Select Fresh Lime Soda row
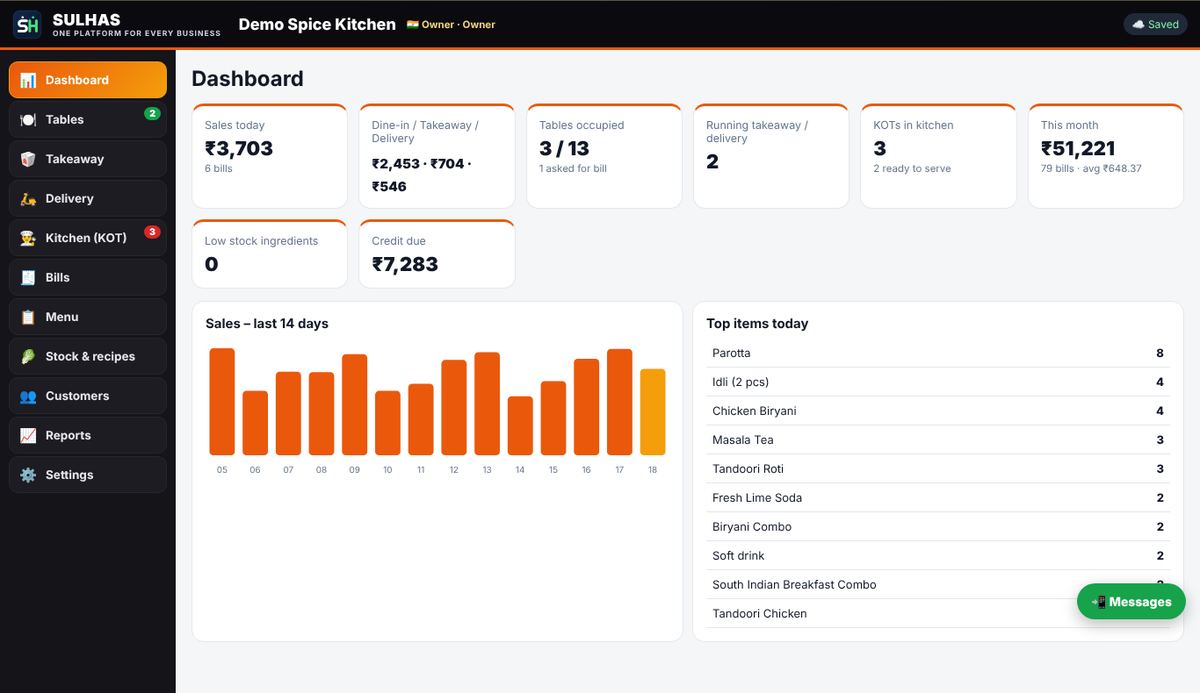1200x693 pixels. click(938, 498)
